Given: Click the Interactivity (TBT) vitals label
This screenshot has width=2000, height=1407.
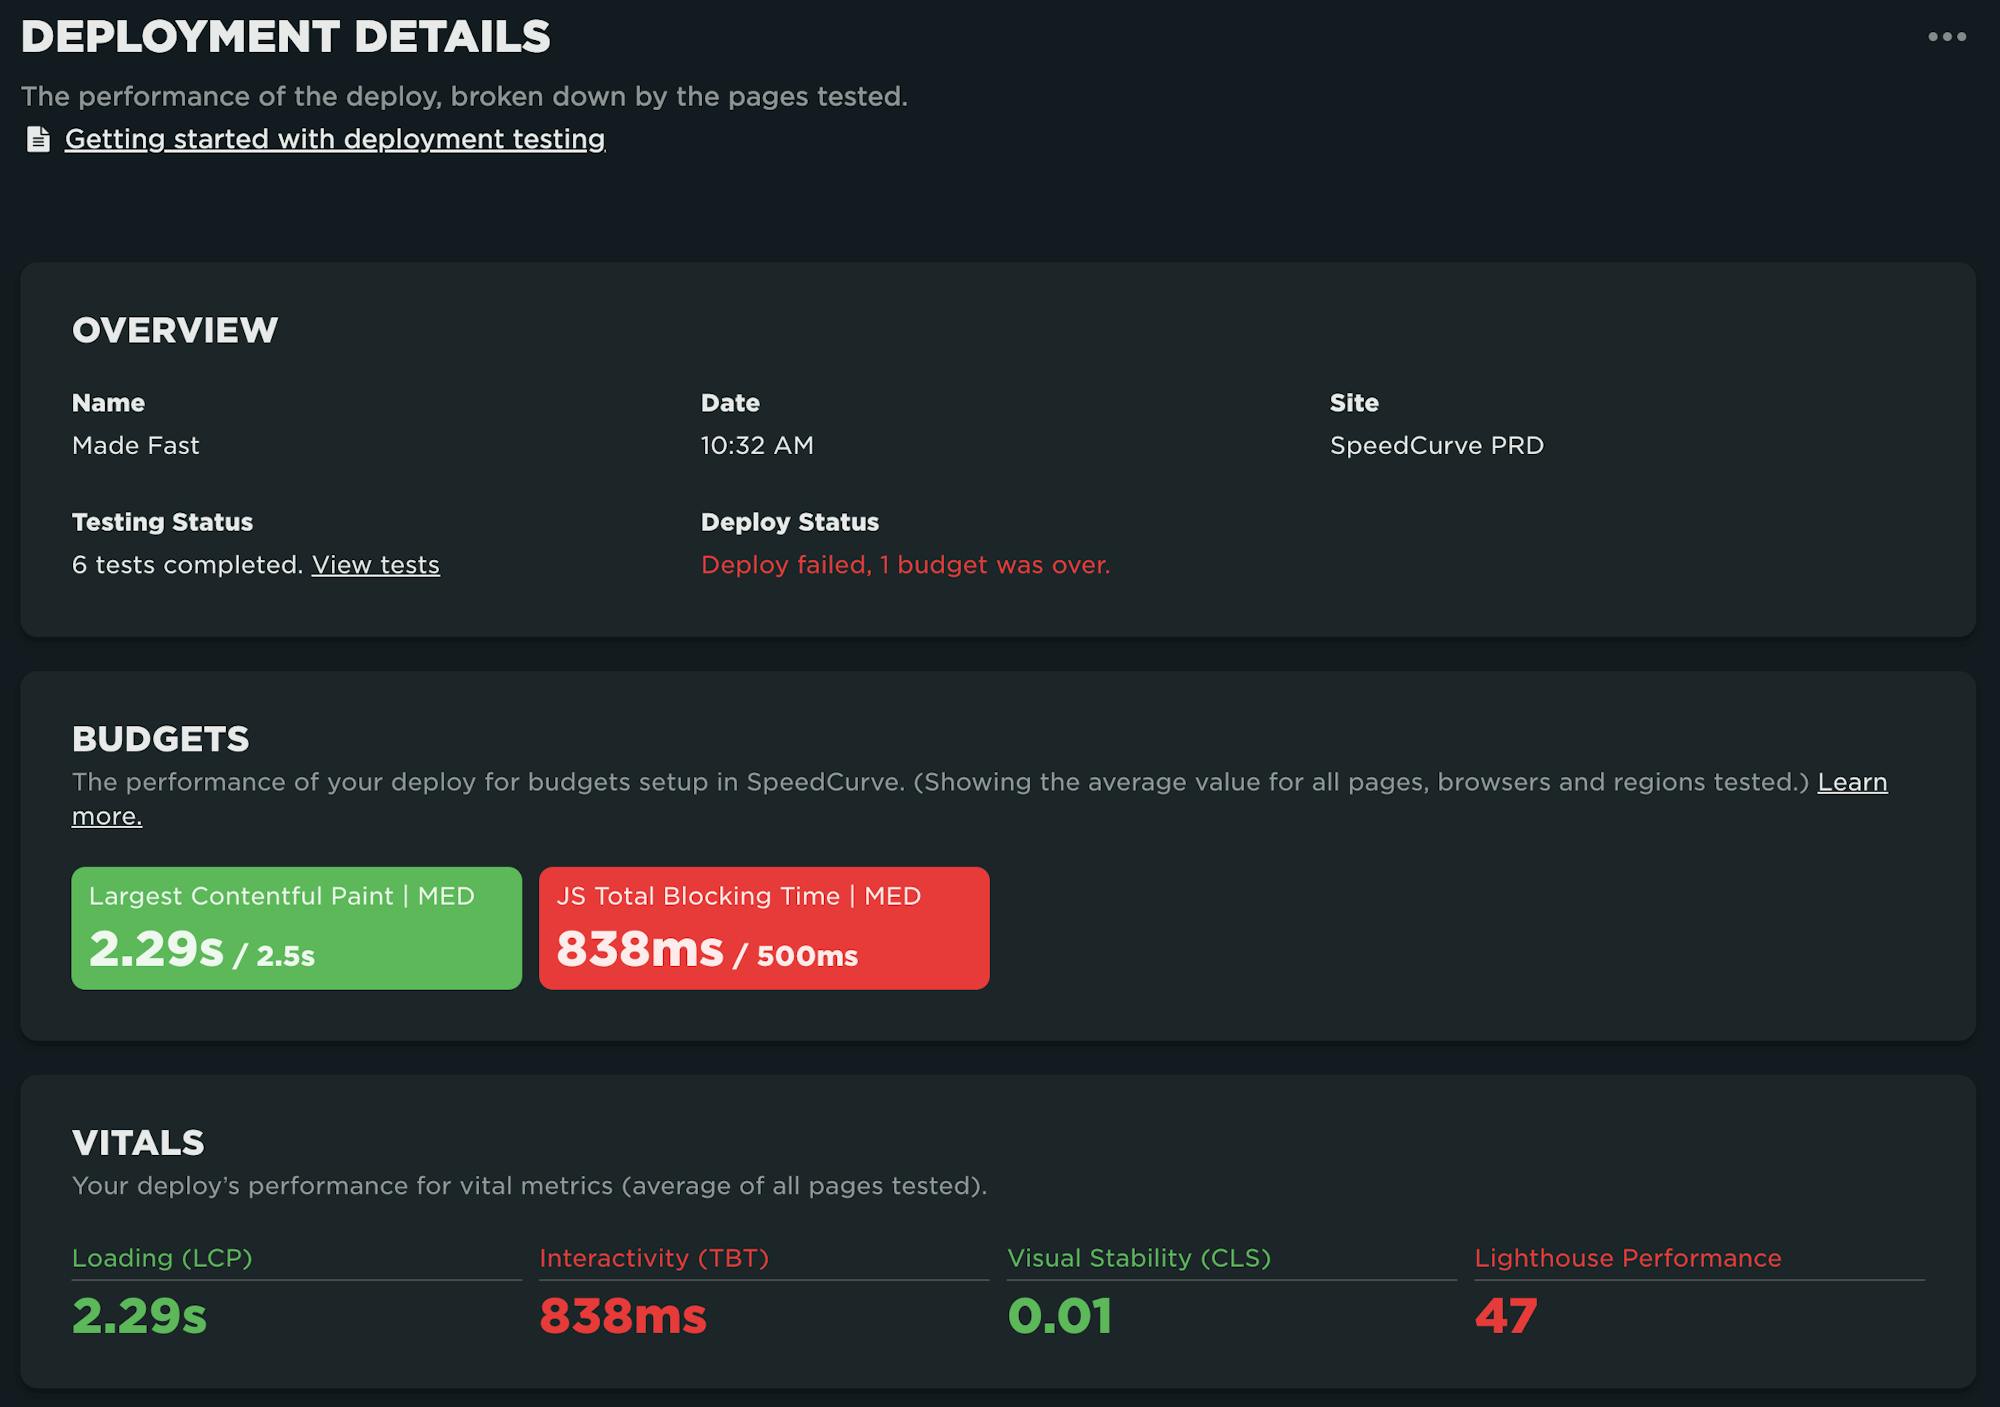Looking at the screenshot, I should click(654, 1258).
